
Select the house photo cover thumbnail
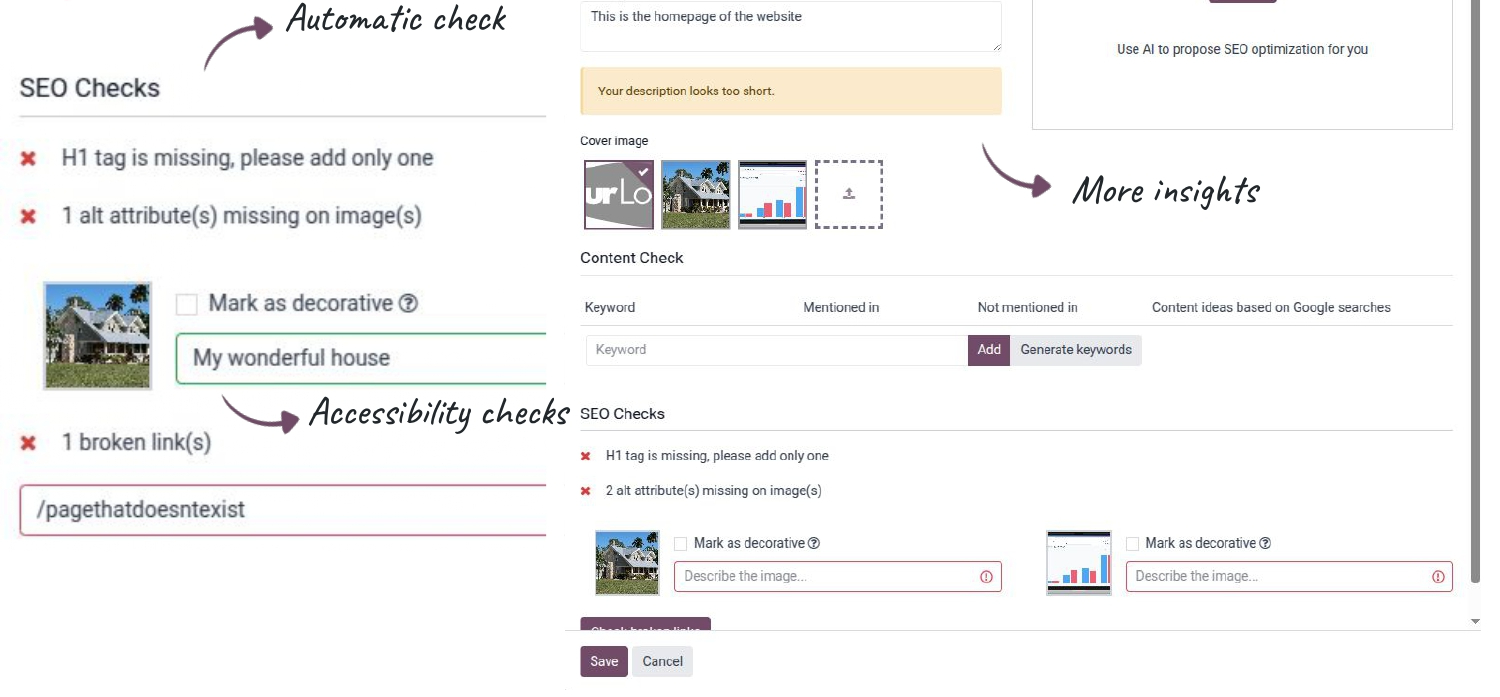coord(695,193)
